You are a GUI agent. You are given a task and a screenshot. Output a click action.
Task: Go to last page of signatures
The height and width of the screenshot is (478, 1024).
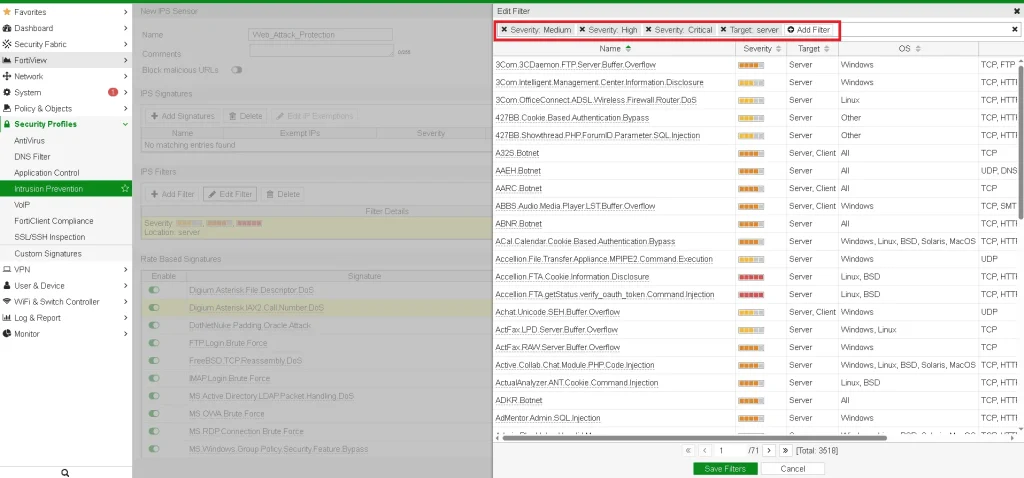point(786,451)
